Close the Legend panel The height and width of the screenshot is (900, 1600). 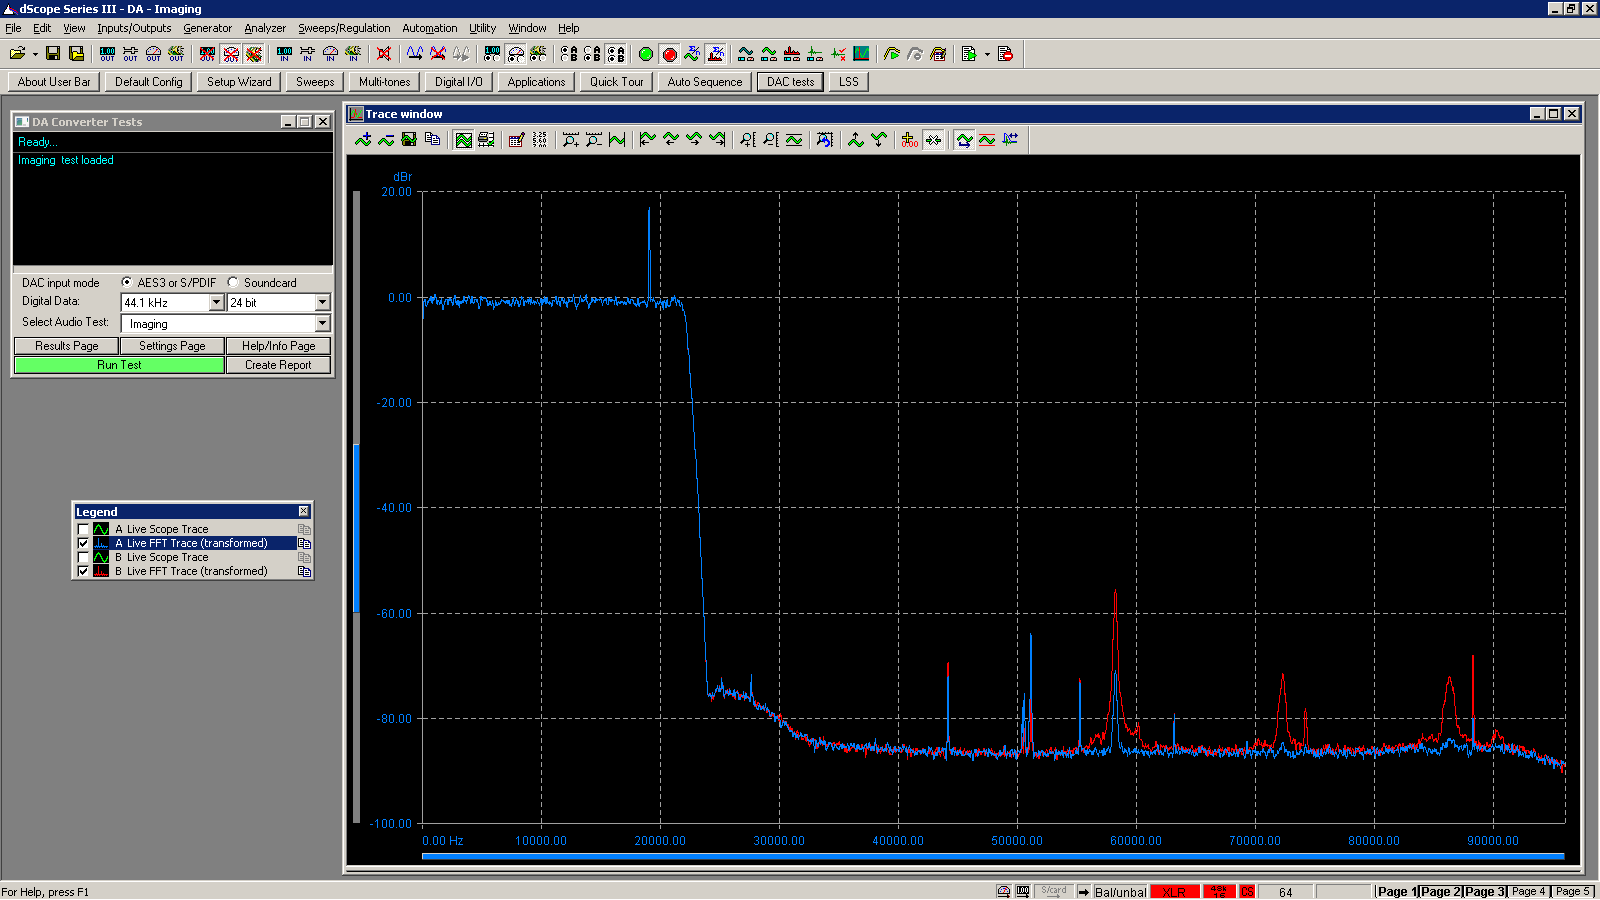(x=304, y=512)
